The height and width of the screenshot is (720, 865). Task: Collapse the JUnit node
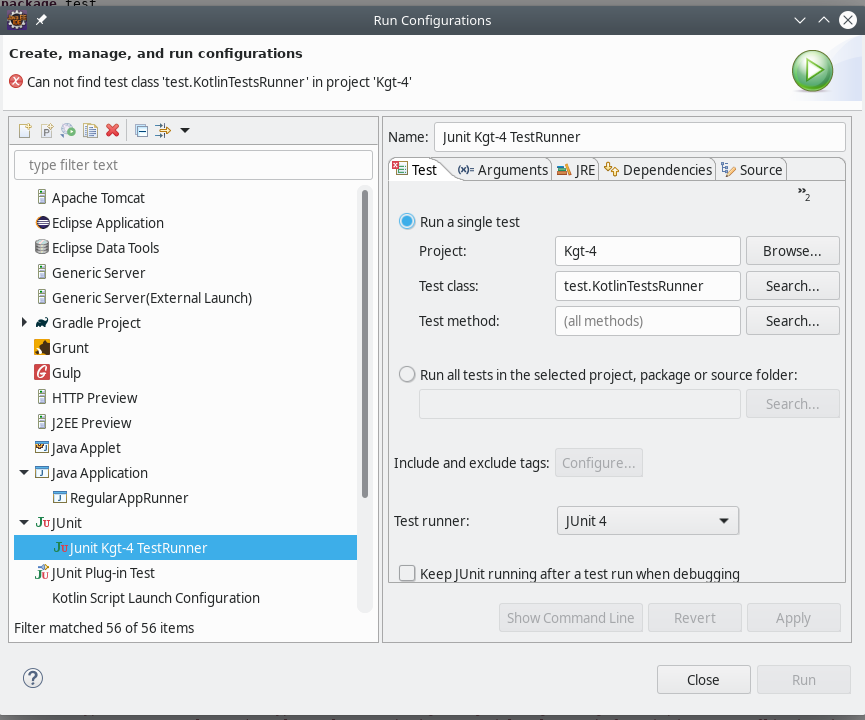click(x=24, y=522)
